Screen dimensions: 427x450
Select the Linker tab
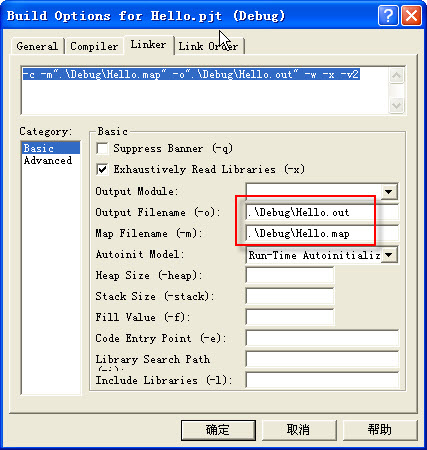148,45
